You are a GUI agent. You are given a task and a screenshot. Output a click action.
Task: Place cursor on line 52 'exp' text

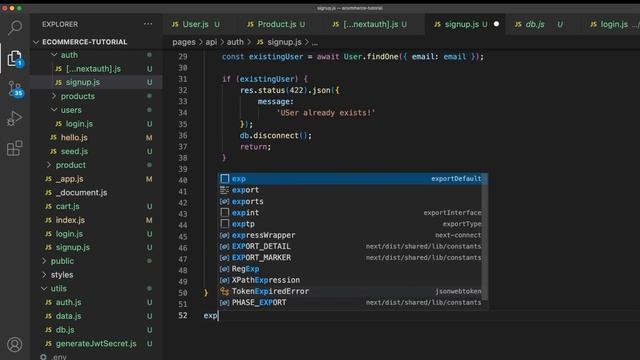tap(211, 316)
